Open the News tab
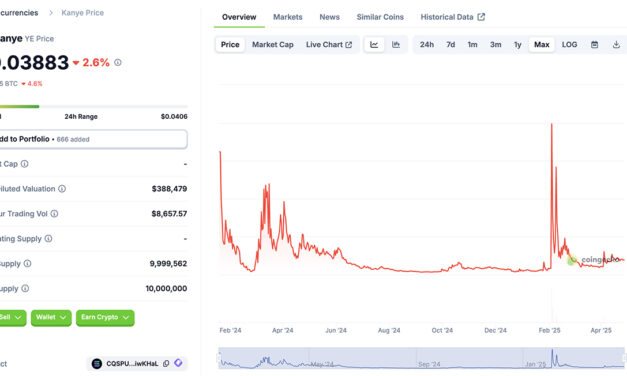Image resolution: width=627 pixels, height=376 pixels. 329,17
